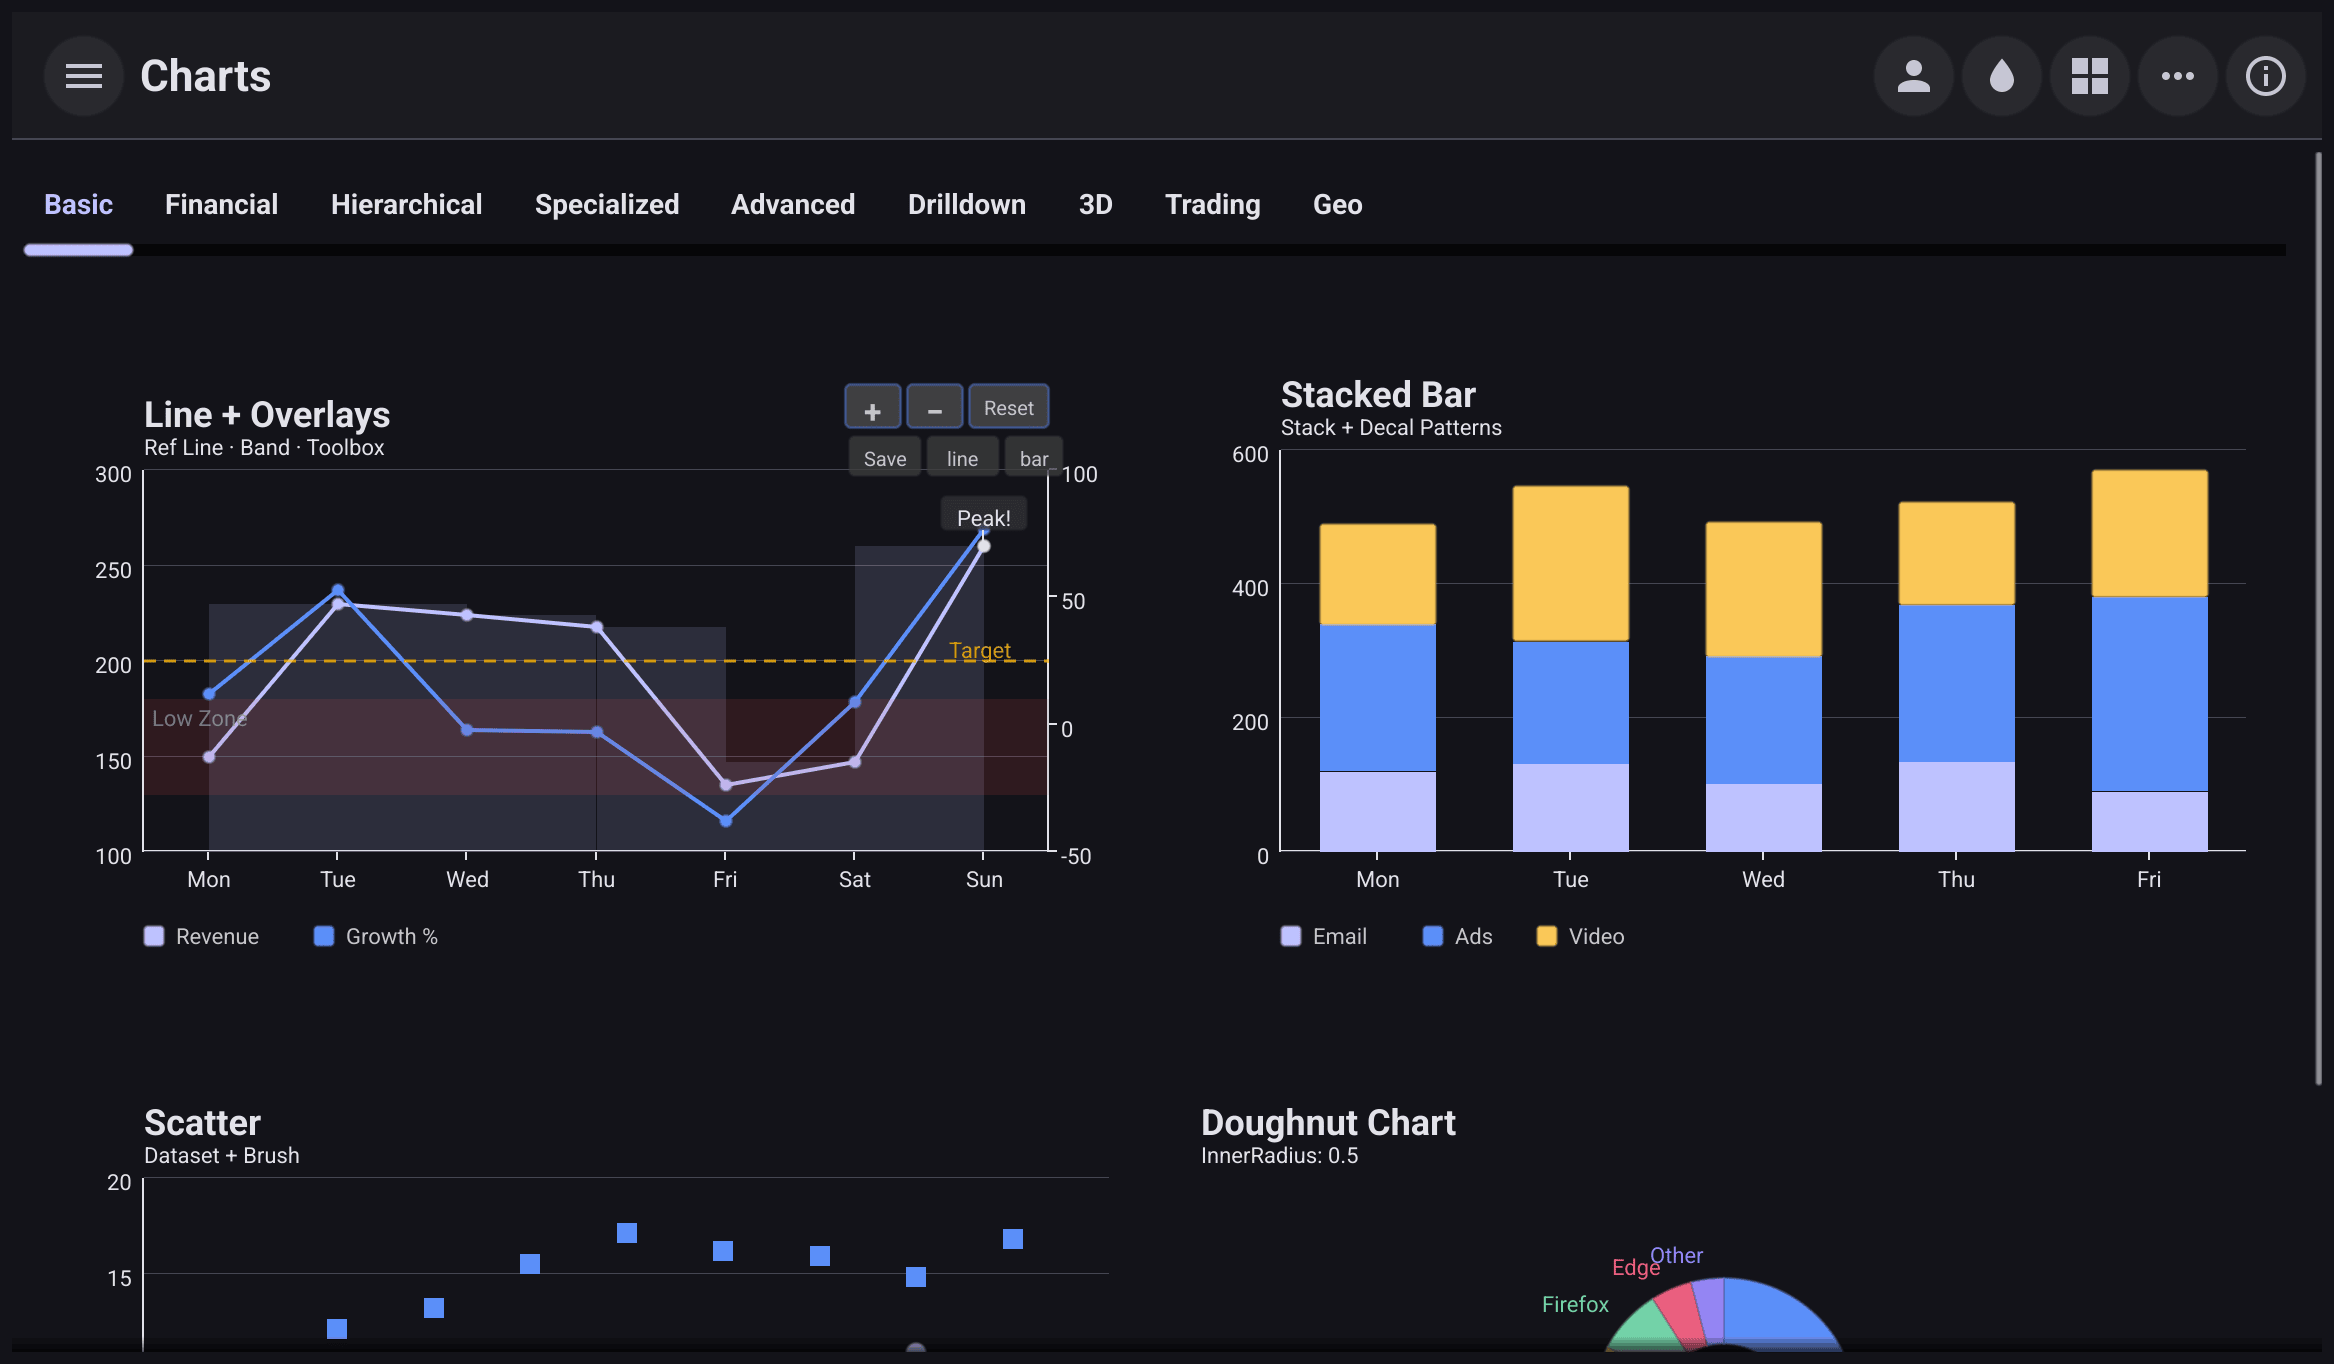Click the Friday Growth % low point

(726, 821)
